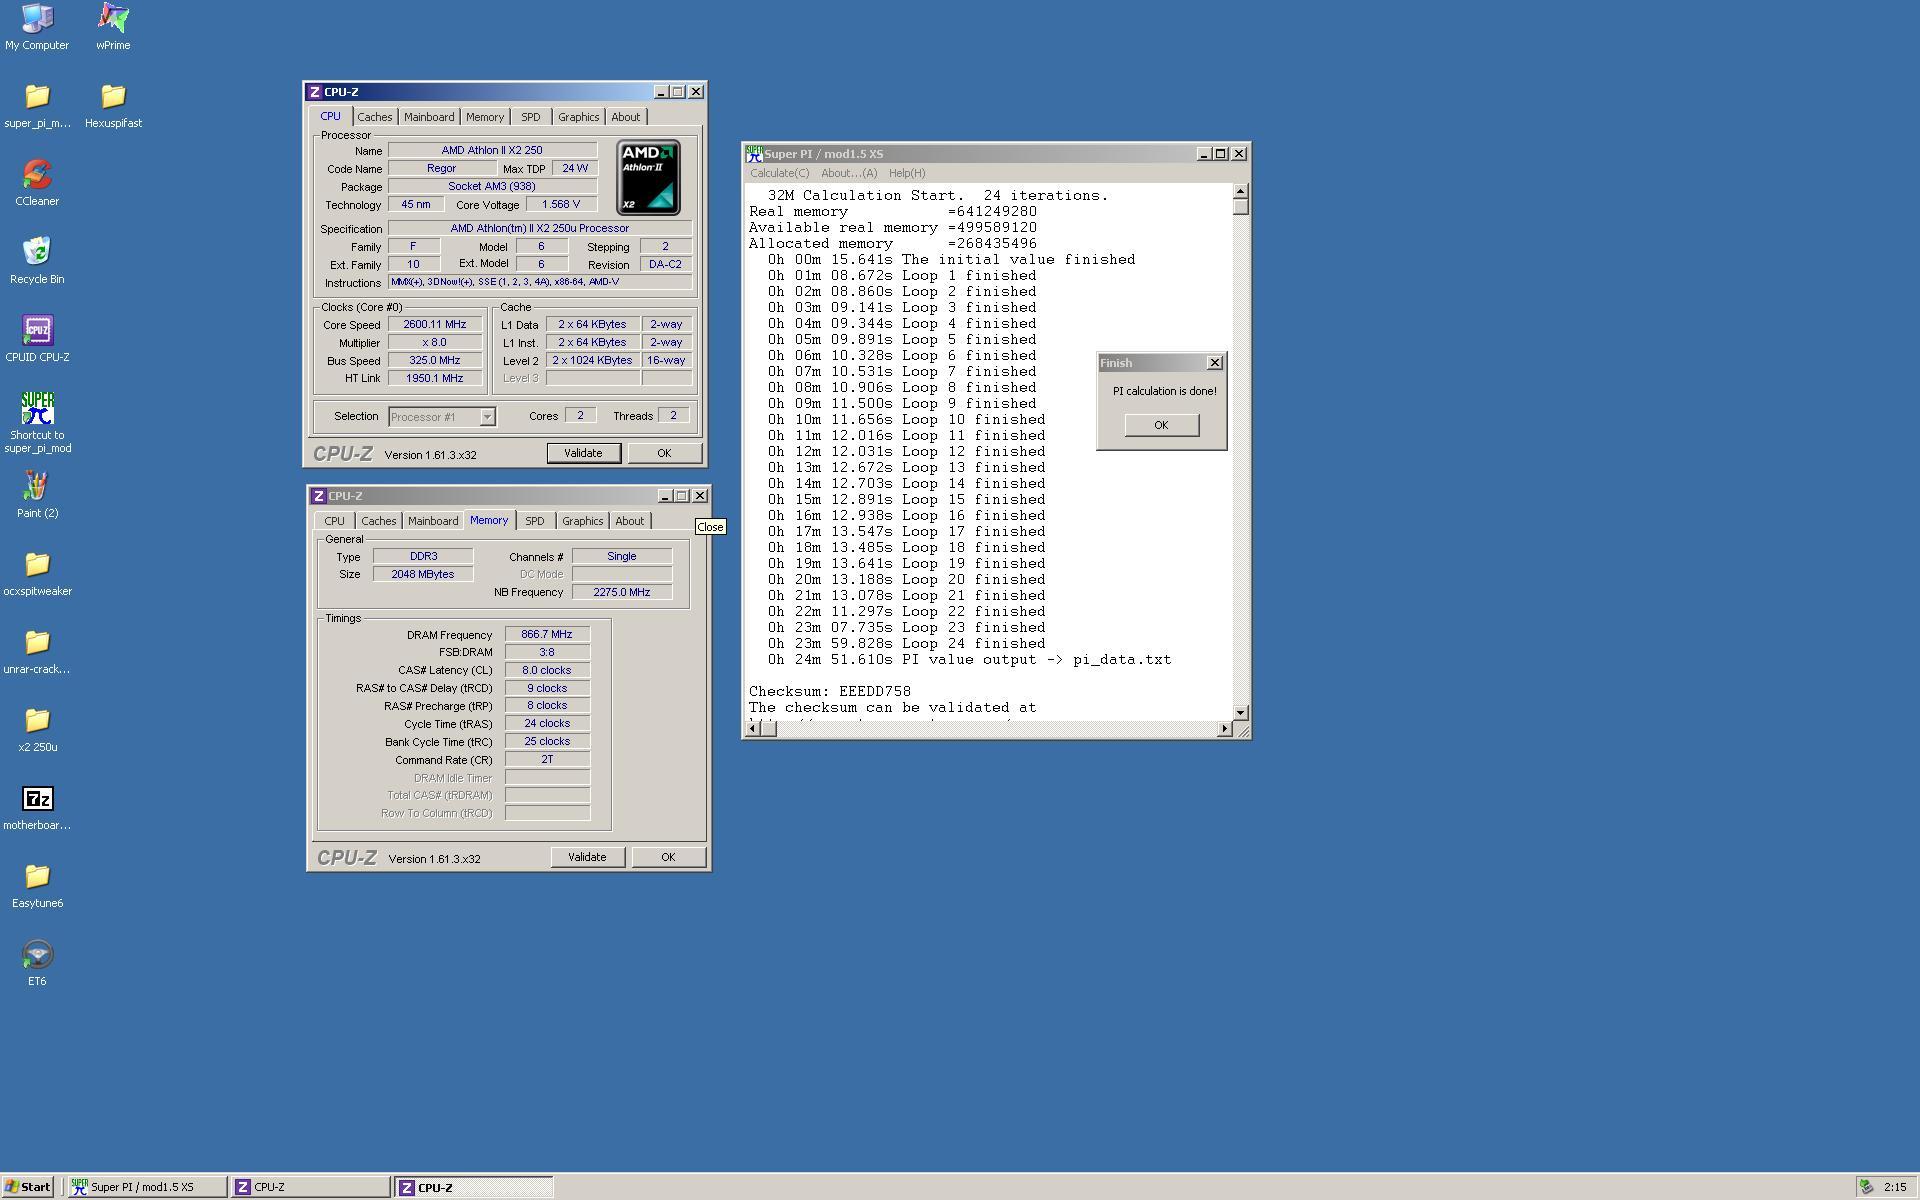Viewport: 1920px width, 1200px height.
Task: Confirm PI calculation done with OK
Action: coord(1161,425)
